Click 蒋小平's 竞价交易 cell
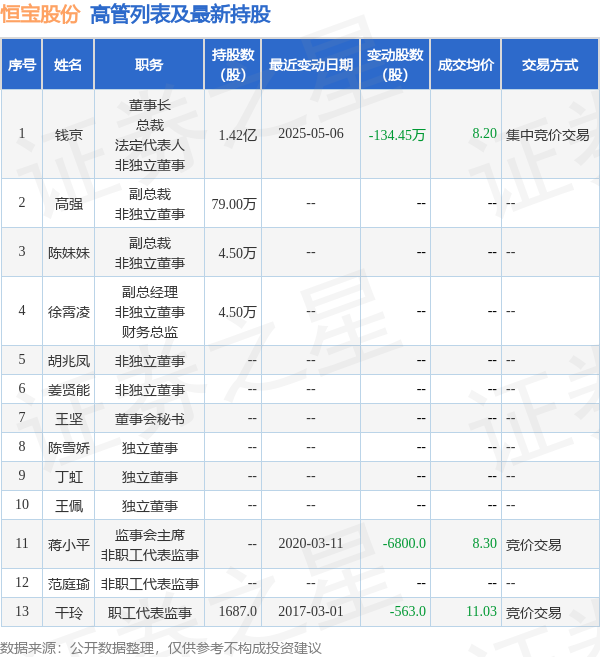 533,545
